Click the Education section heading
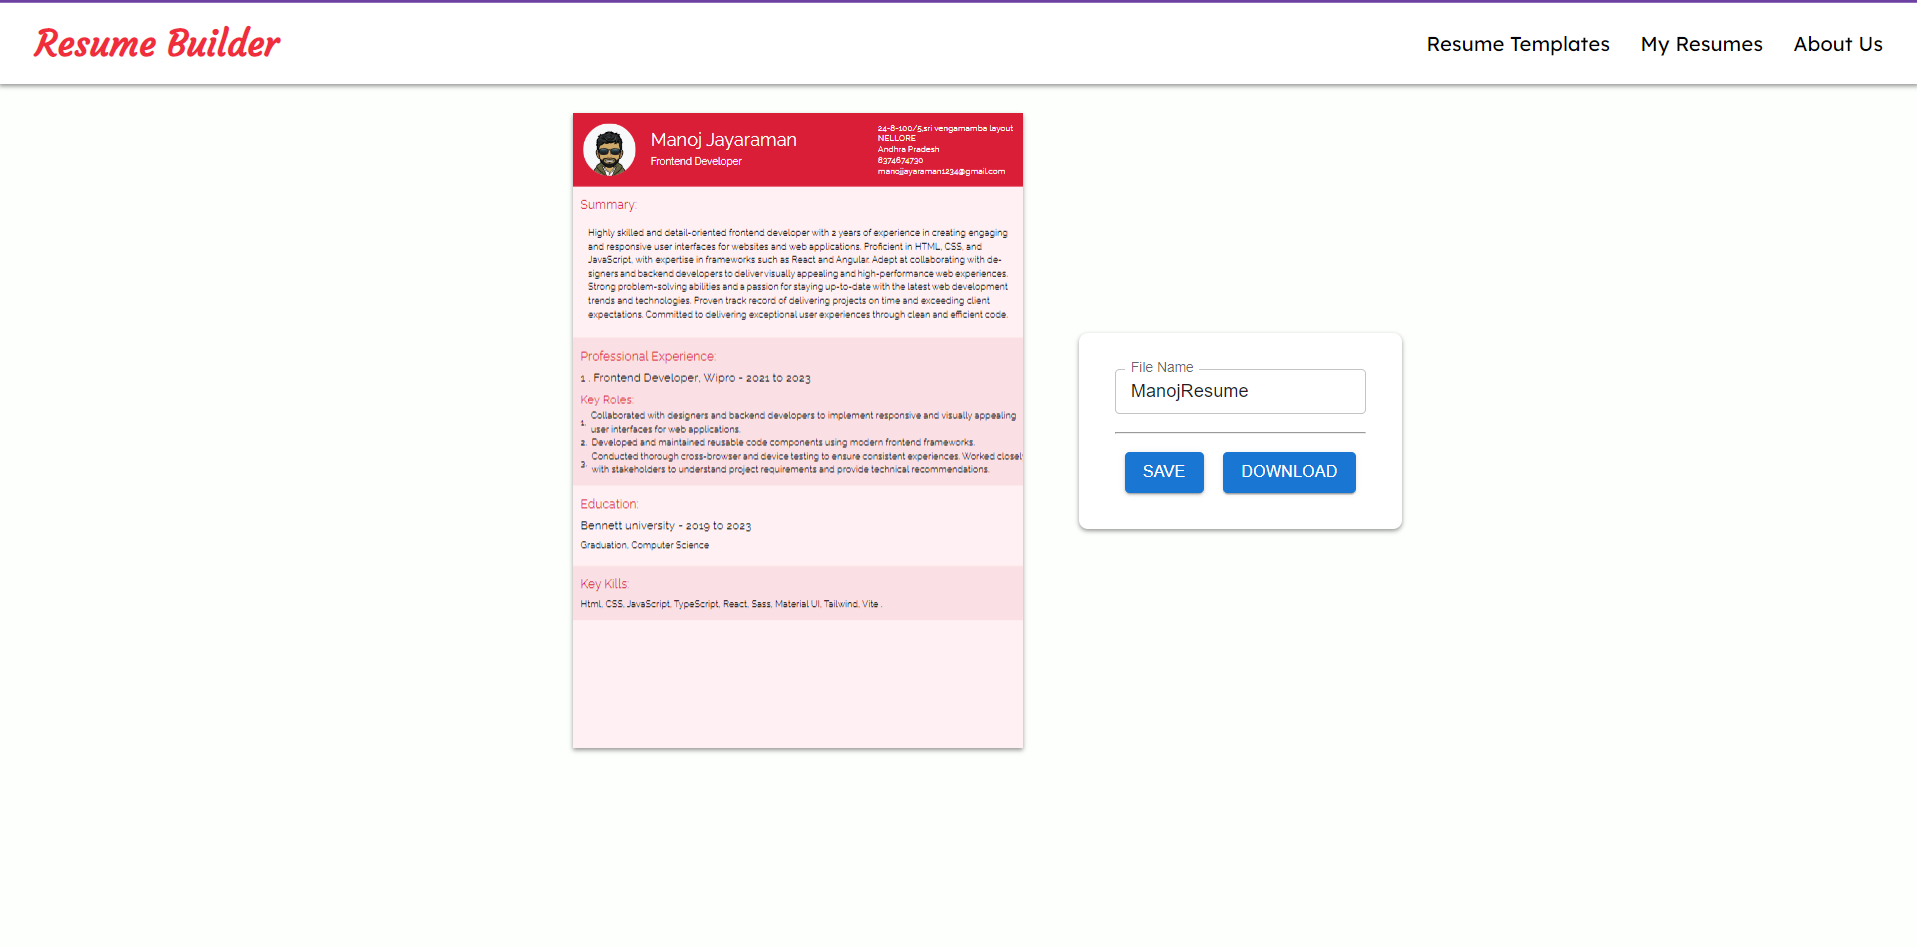The width and height of the screenshot is (1917, 947). coord(609,504)
